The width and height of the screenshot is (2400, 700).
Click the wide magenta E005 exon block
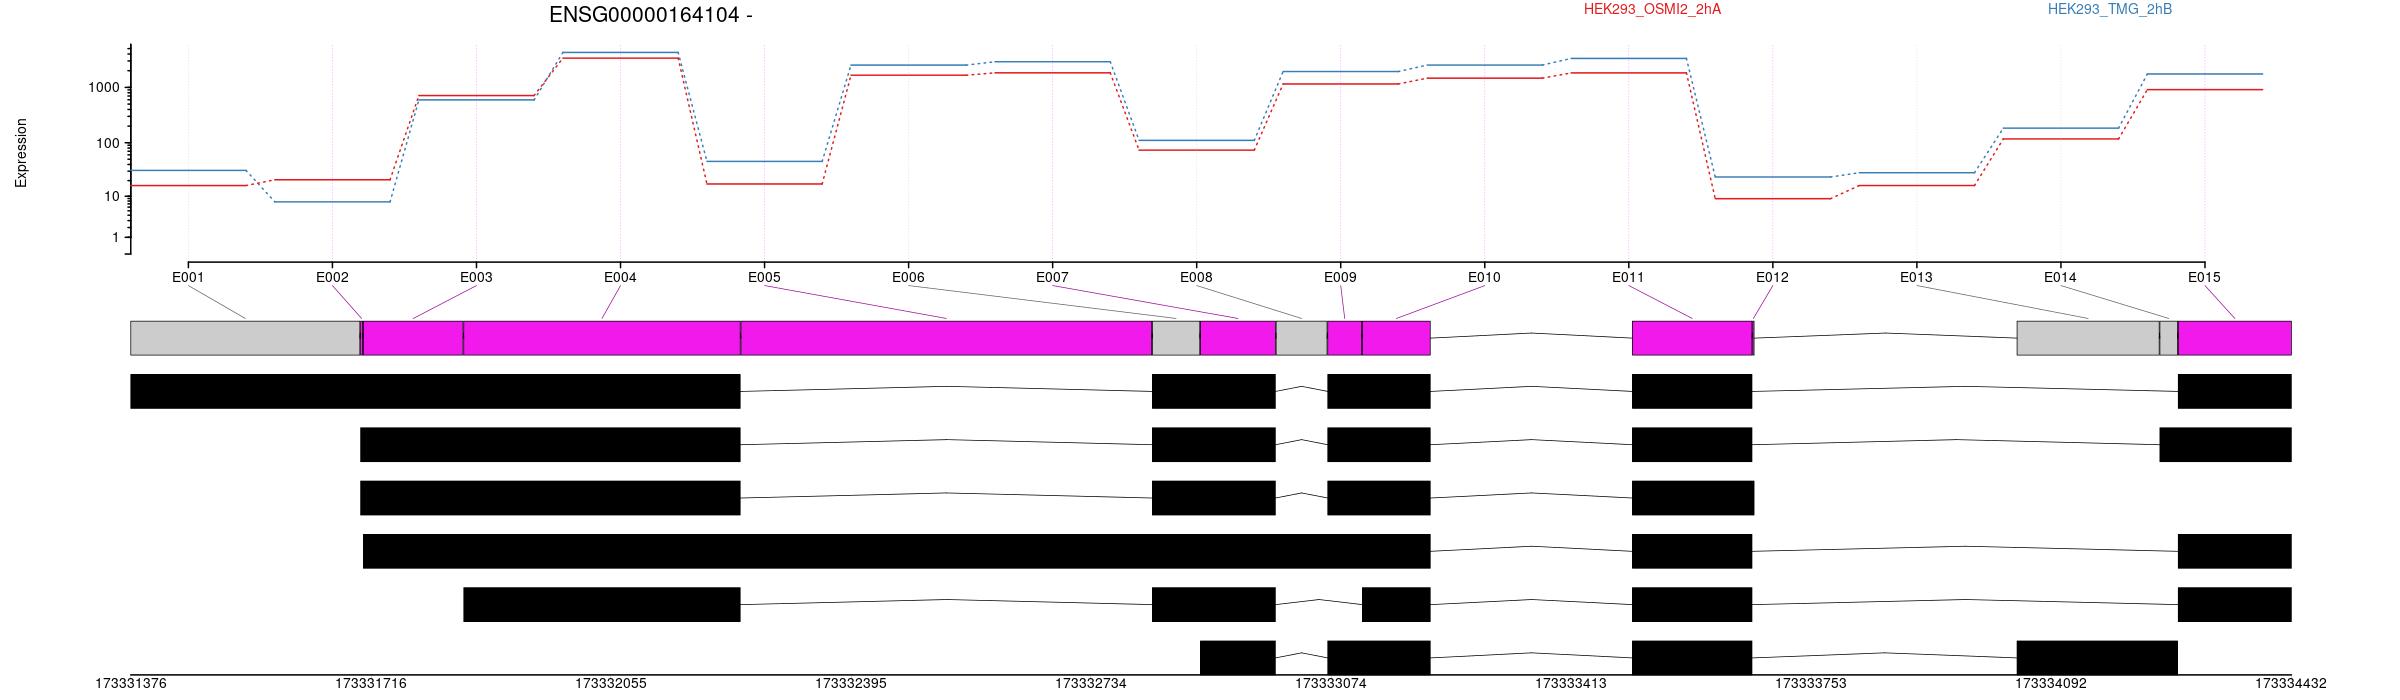[x=946, y=338]
